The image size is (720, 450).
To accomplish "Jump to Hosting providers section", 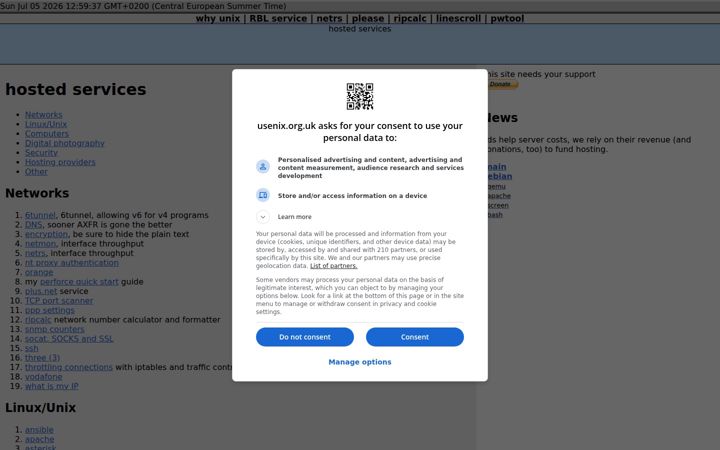I will [60, 162].
